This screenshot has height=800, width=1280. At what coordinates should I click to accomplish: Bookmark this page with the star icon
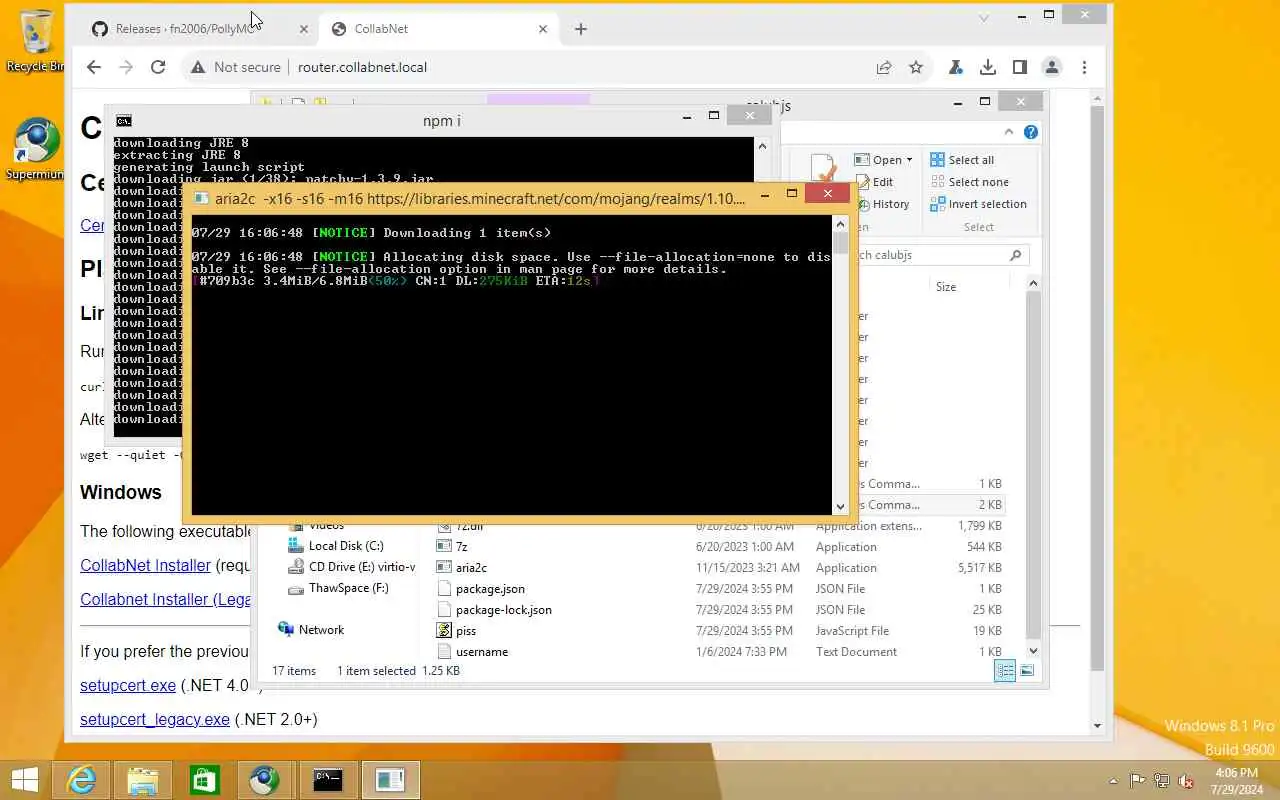(x=916, y=67)
